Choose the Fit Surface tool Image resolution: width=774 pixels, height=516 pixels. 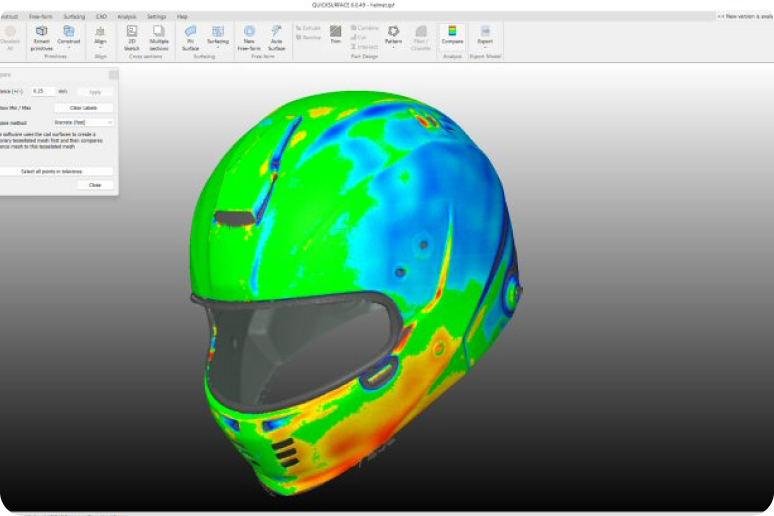click(x=190, y=36)
